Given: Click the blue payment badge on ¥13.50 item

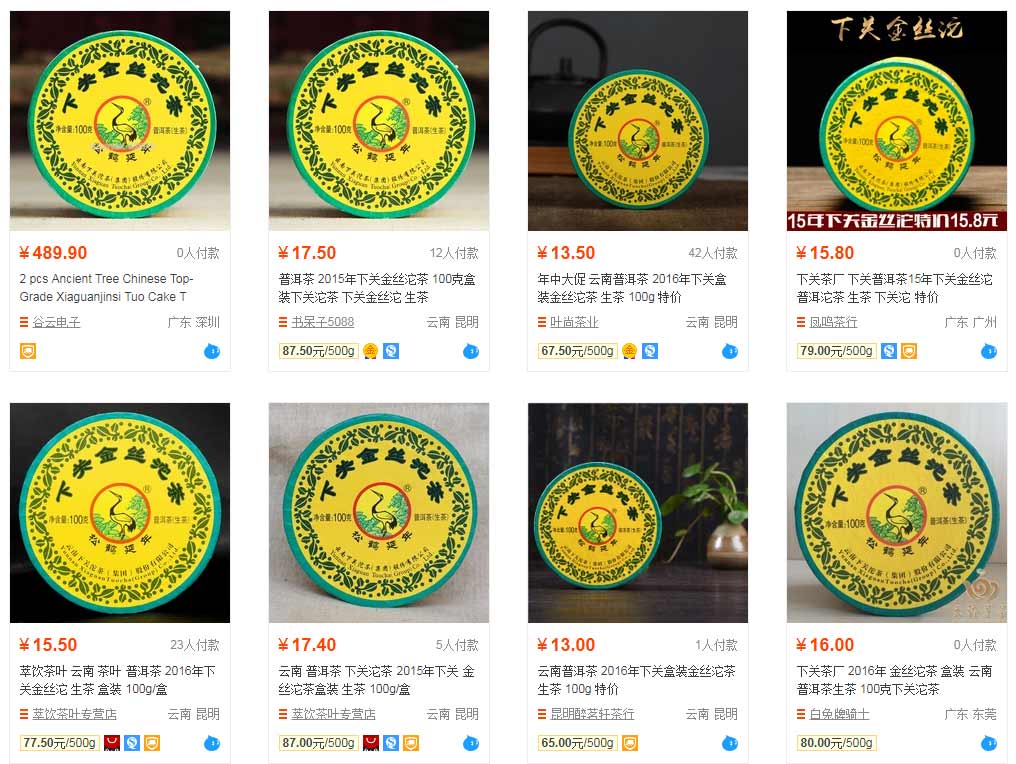Looking at the screenshot, I should click(x=650, y=351).
